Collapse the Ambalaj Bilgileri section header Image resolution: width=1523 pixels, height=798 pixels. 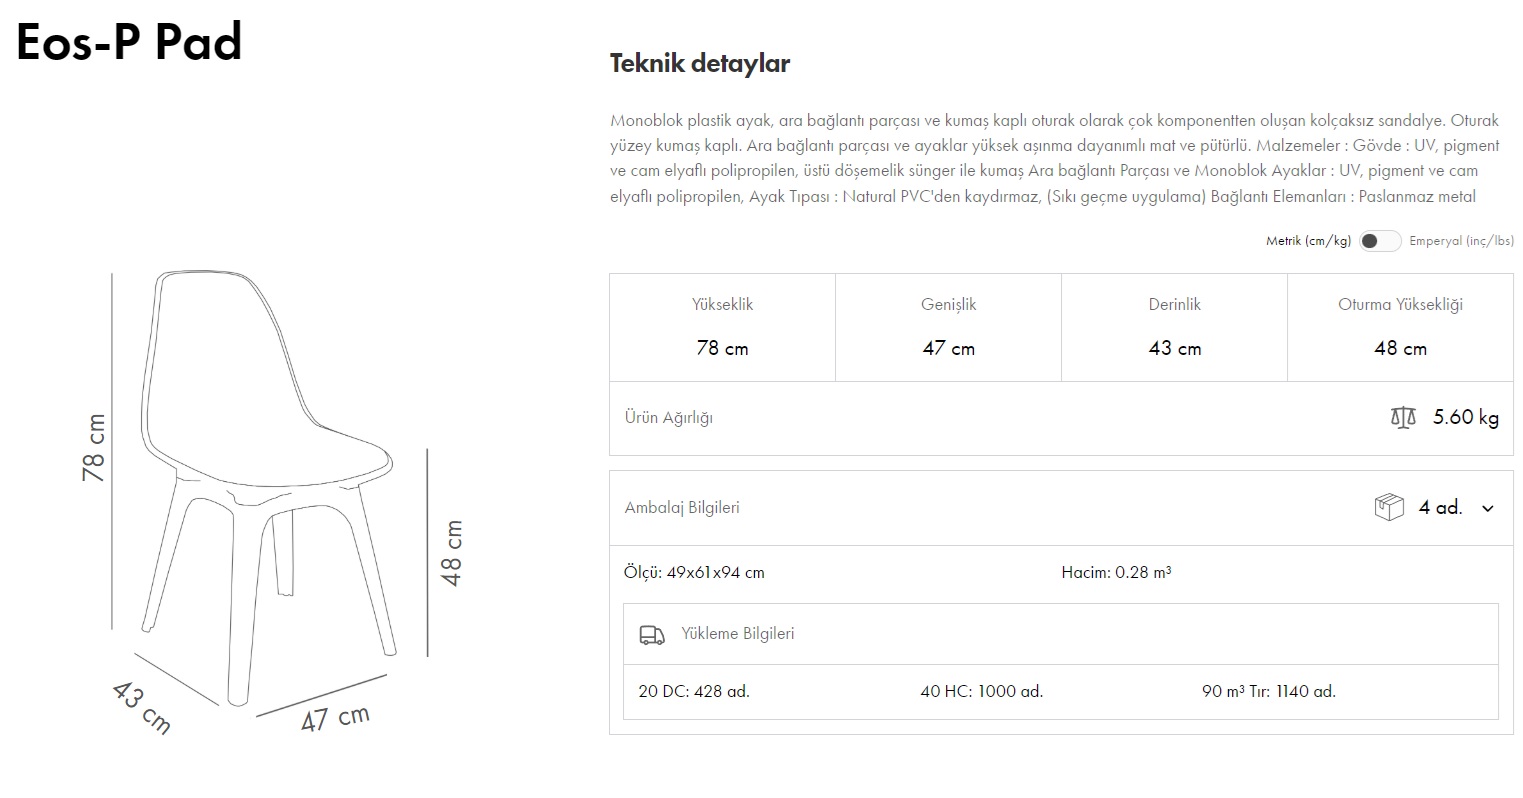tap(682, 508)
